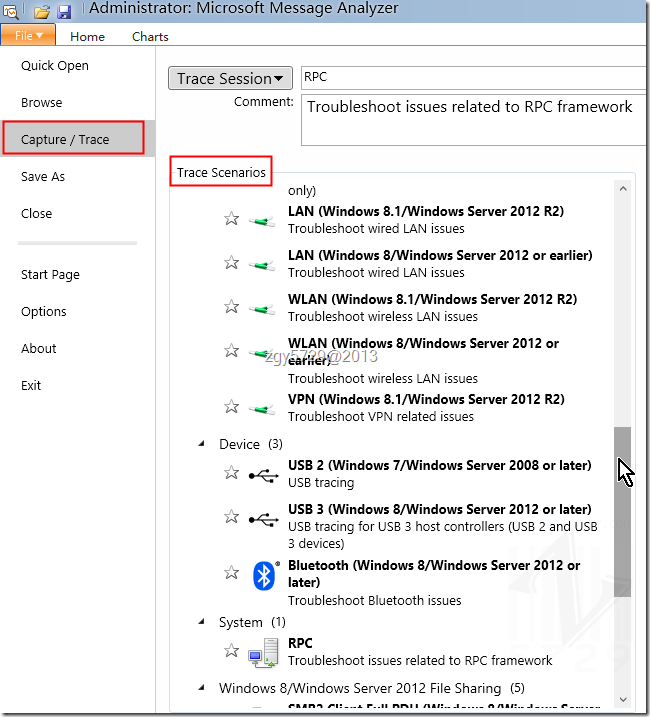Viewport: 650px width, 717px height.
Task: Favorite the WLAN Windows 8.1 scenario star
Action: [x=231, y=306]
